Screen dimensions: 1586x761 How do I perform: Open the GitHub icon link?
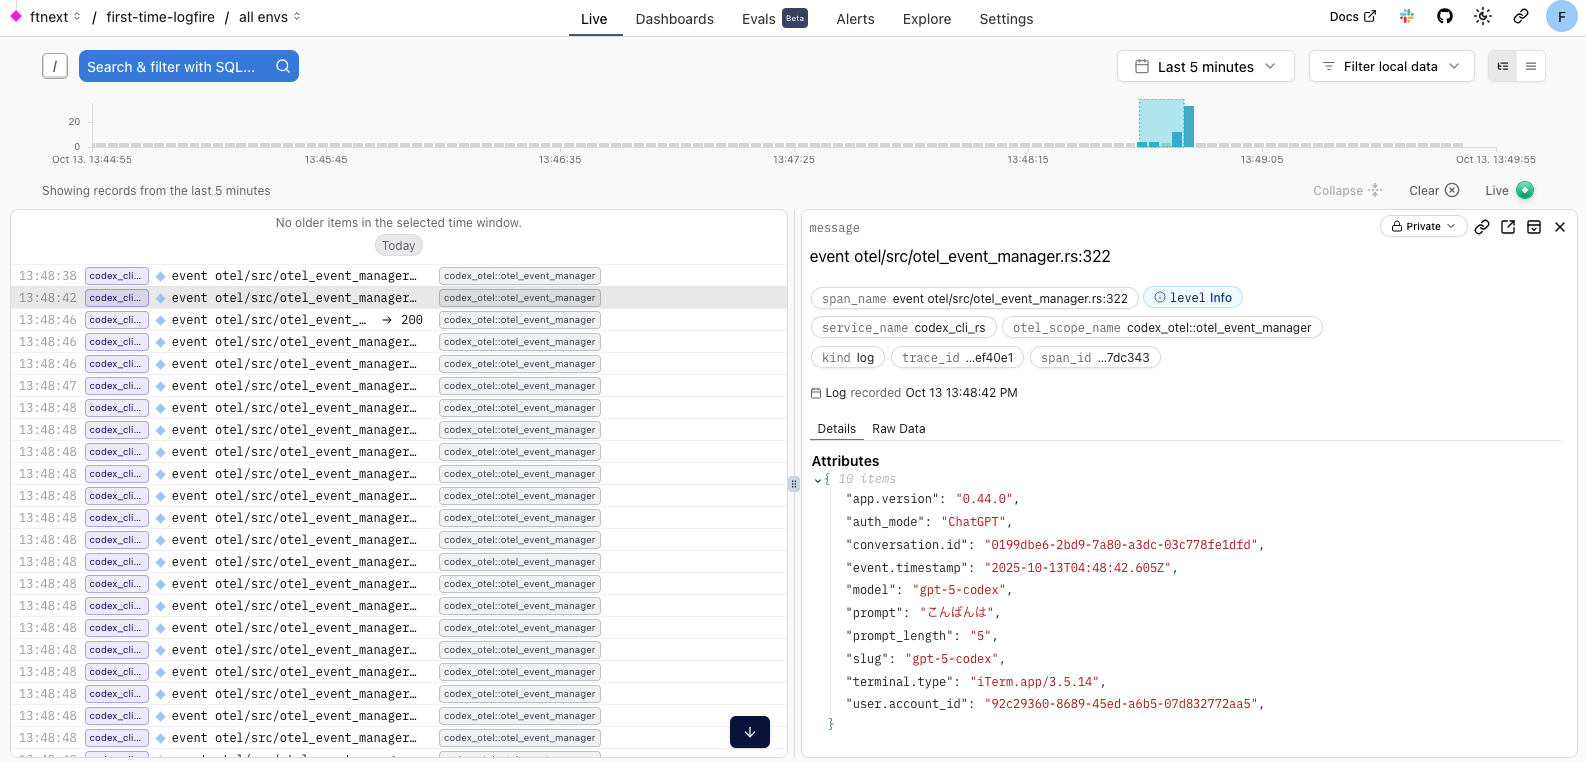pos(1445,17)
